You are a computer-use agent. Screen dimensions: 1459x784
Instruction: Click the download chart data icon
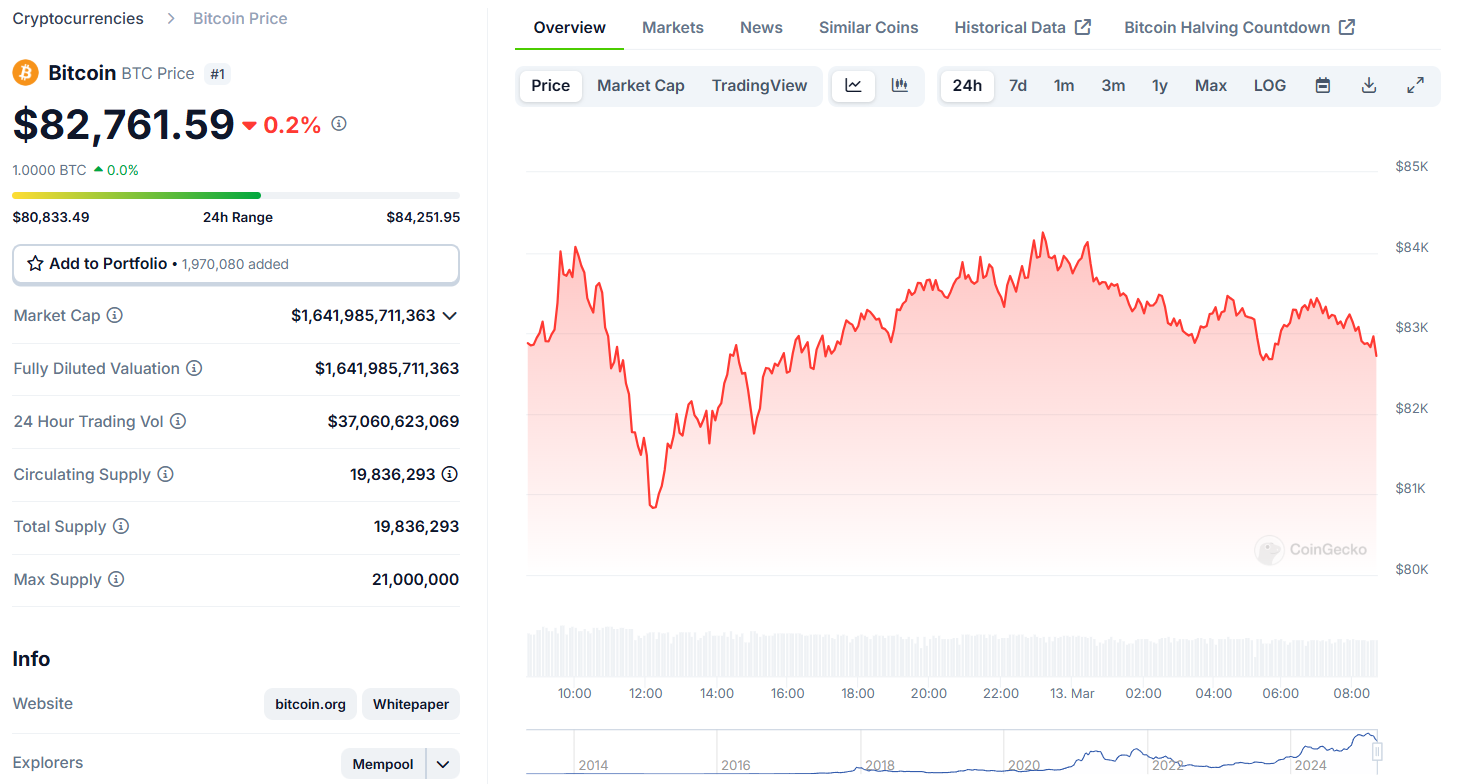[1369, 86]
